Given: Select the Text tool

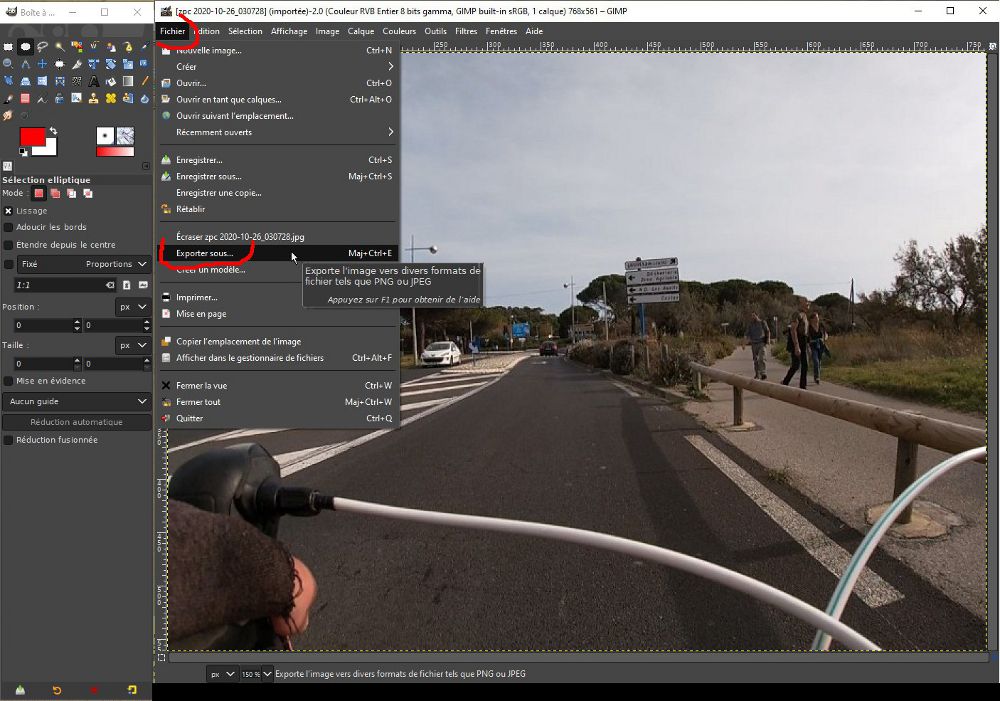Looking at the screenshot, I should 94,81.
